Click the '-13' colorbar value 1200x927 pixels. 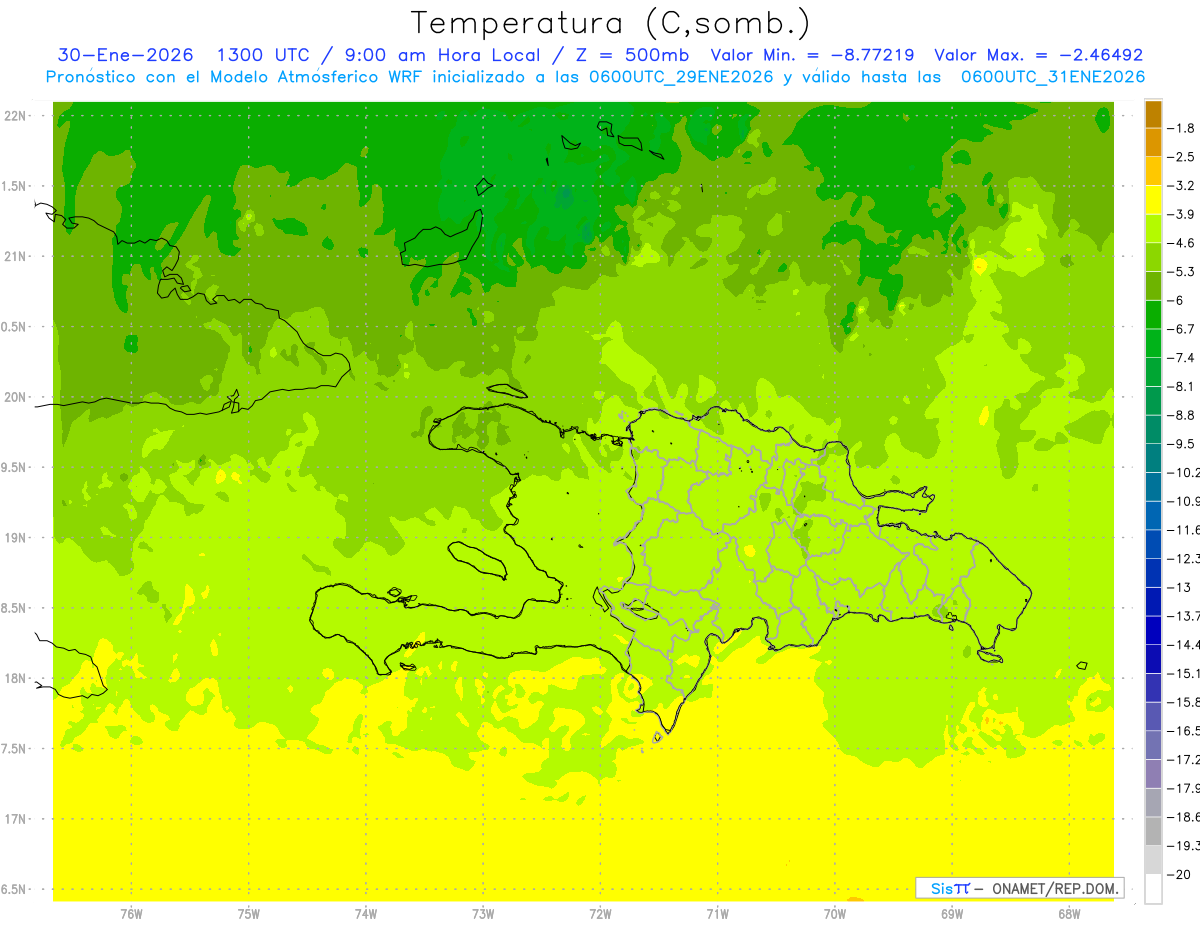click(x=1179, y=587)
